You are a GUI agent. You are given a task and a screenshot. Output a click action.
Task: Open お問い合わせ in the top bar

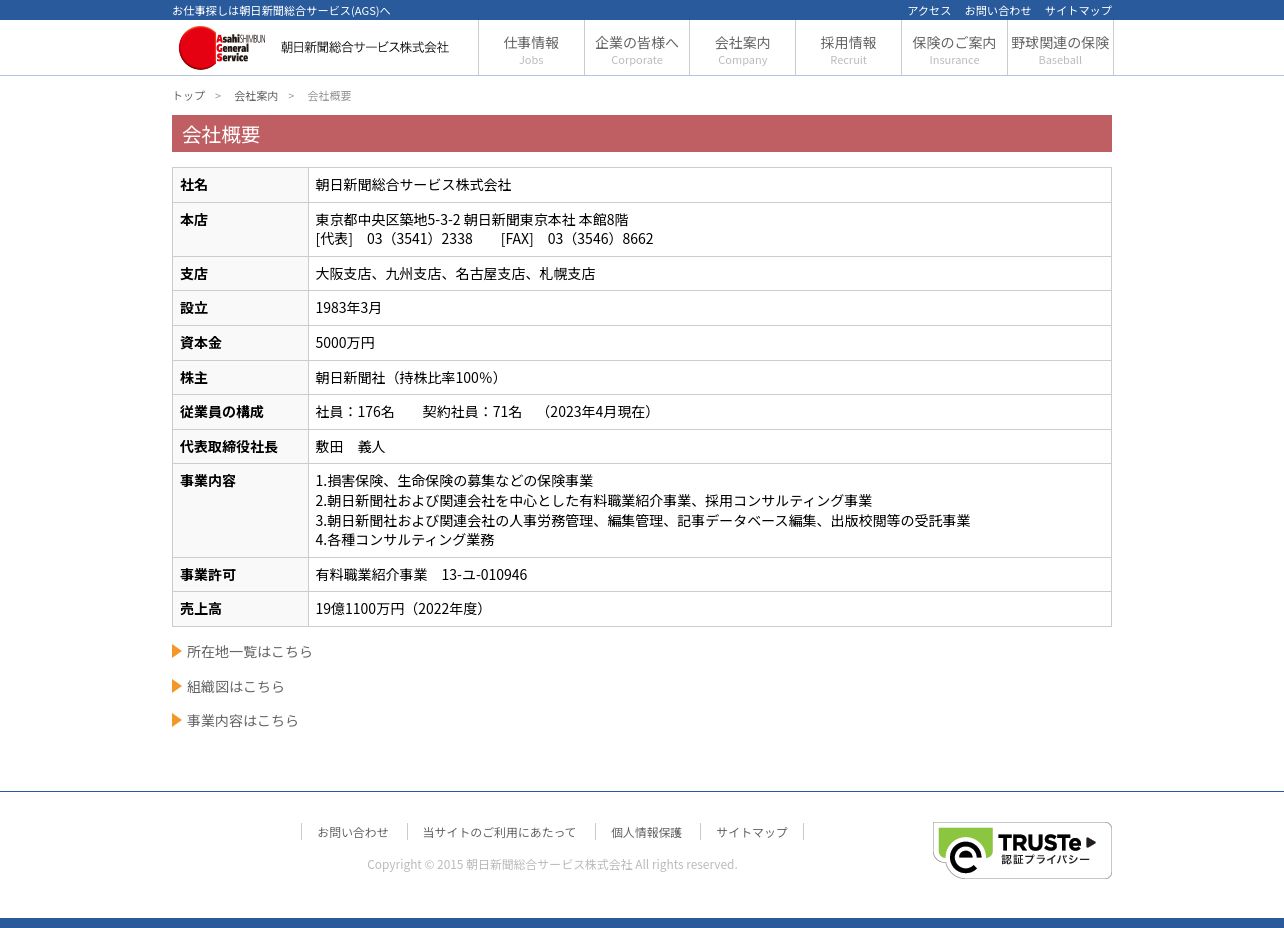click(x=998, y=10)
